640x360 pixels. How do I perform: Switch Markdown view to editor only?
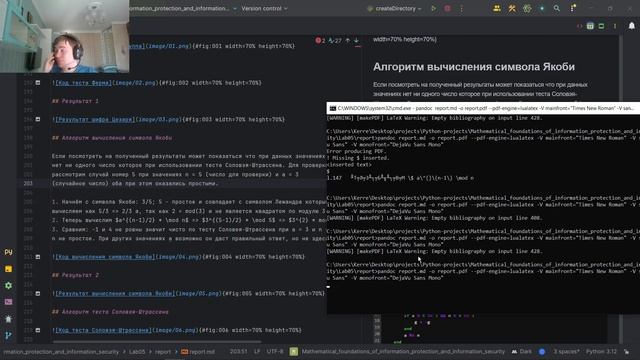[579, 26]
